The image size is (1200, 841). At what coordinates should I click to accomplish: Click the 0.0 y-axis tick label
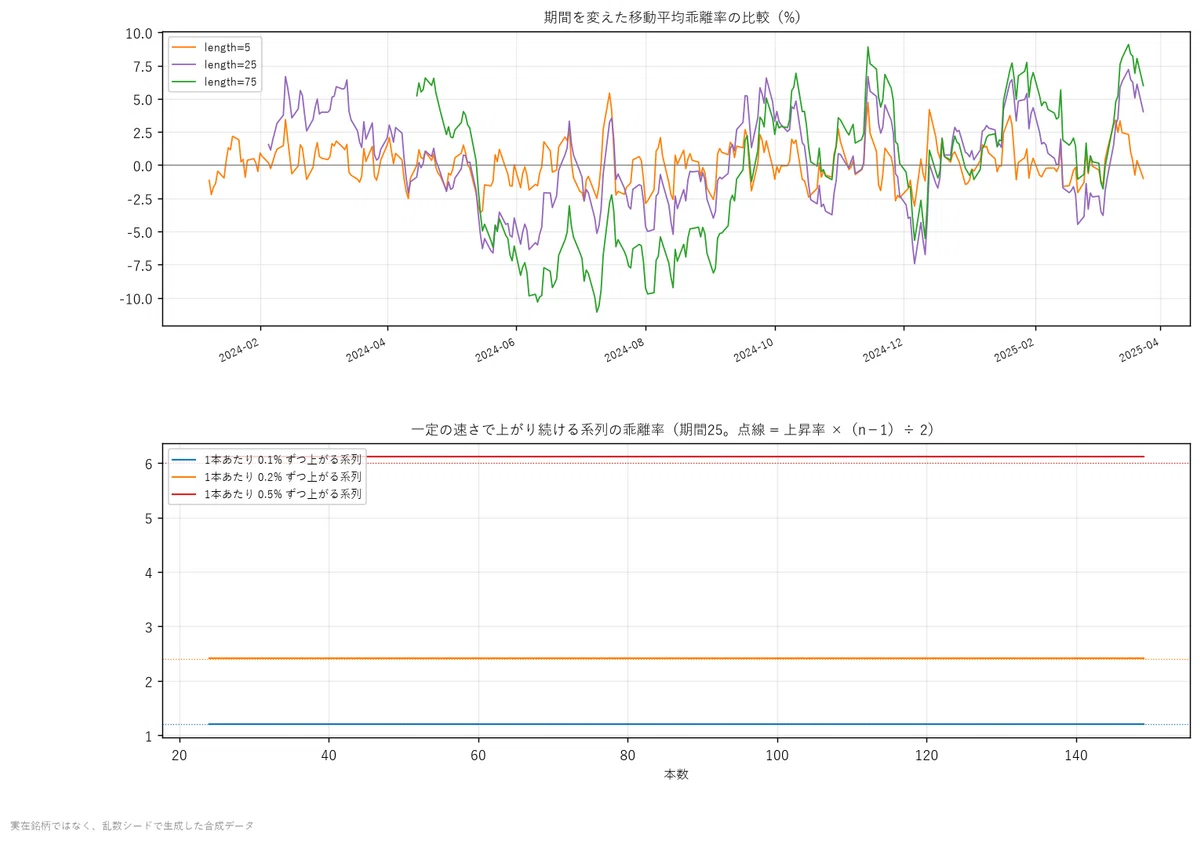point(143,166)
